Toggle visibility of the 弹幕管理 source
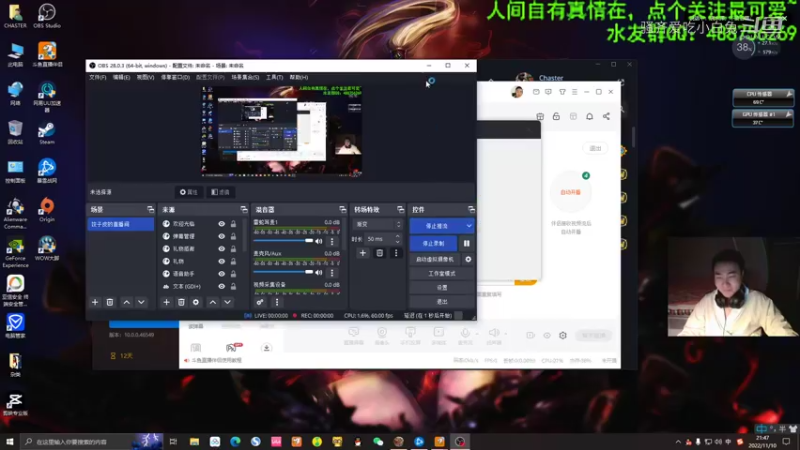The image size is (800, 450). pos(221,236)
